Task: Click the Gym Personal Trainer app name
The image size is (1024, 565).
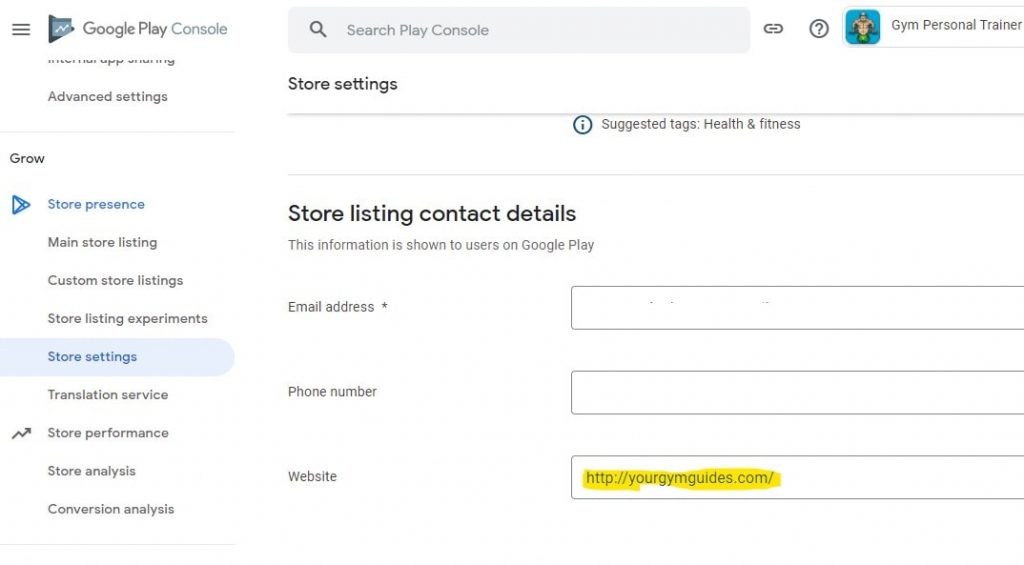Action: pos(956,25)
